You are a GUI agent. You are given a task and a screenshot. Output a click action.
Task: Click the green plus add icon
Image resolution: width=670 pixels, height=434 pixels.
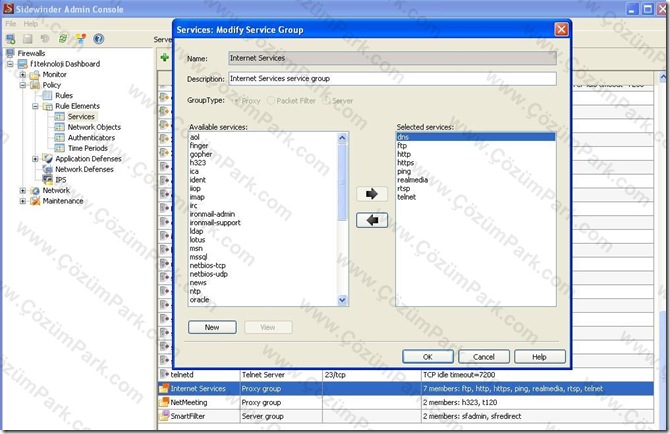click(165, 57)
